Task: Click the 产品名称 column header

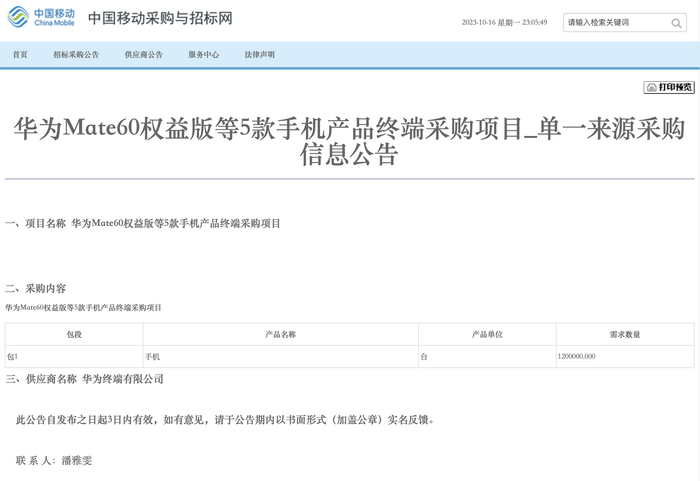Action: click(281, 335)
